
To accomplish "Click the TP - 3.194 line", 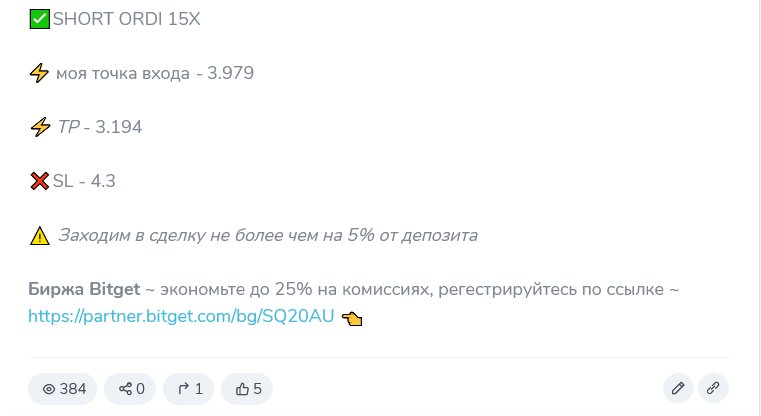I will (x=99, y=127).
